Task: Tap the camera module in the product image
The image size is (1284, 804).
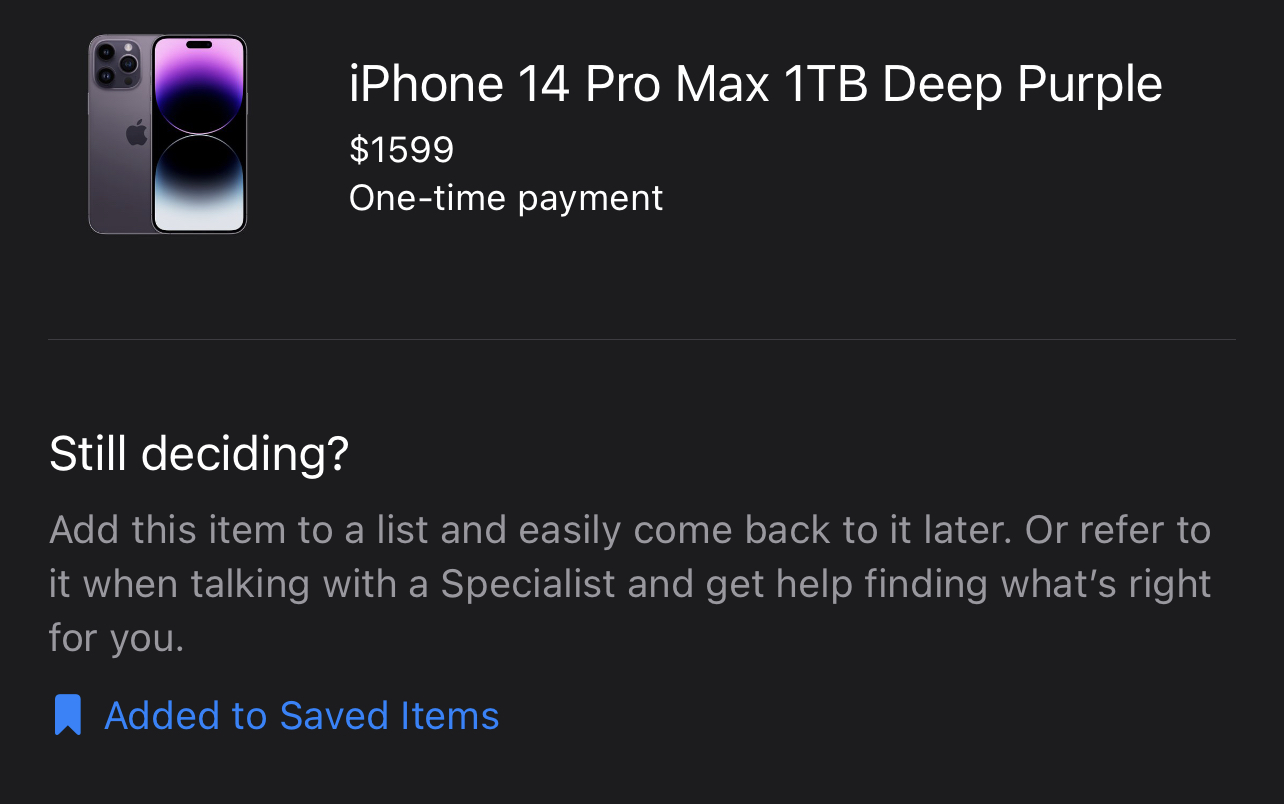Action: click(116, 62)
